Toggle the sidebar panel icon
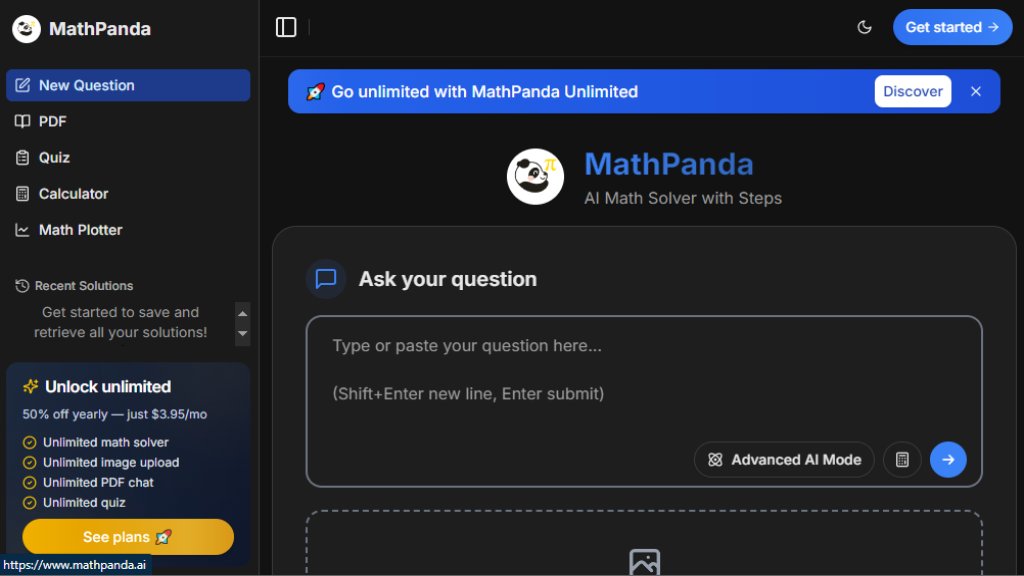1024x576 pixels. coord(286,27)
